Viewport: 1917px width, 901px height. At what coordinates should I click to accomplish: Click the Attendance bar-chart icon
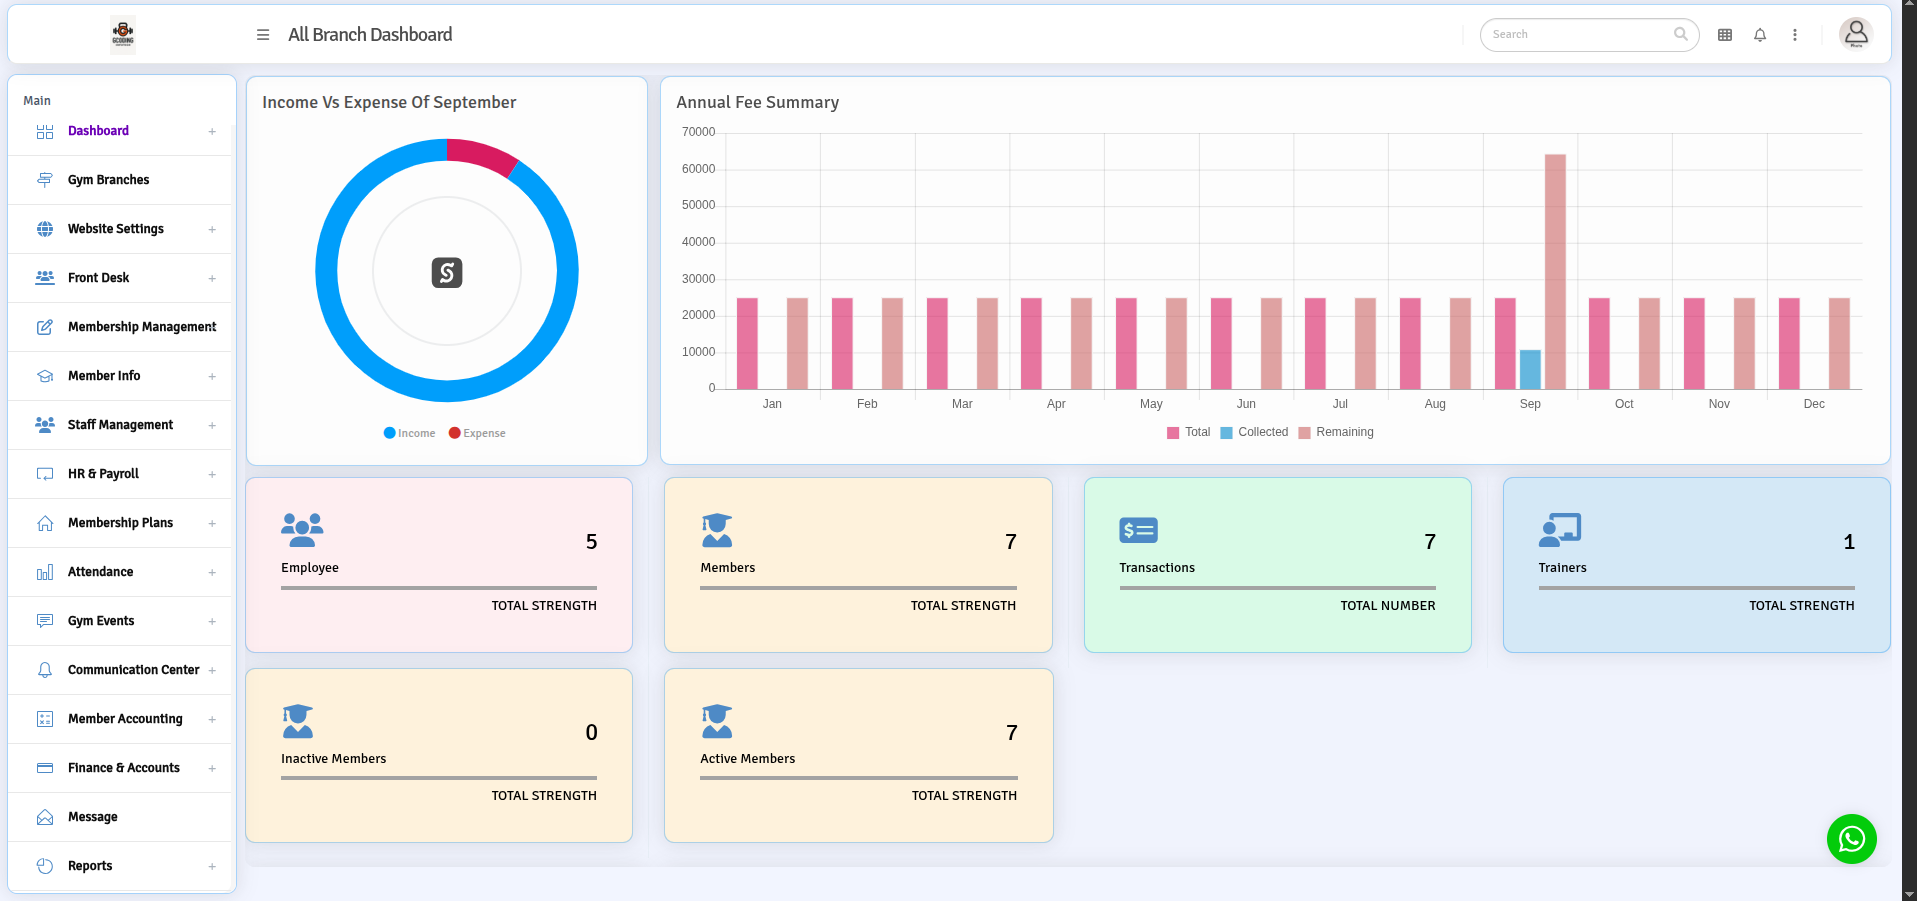point(45,572)
